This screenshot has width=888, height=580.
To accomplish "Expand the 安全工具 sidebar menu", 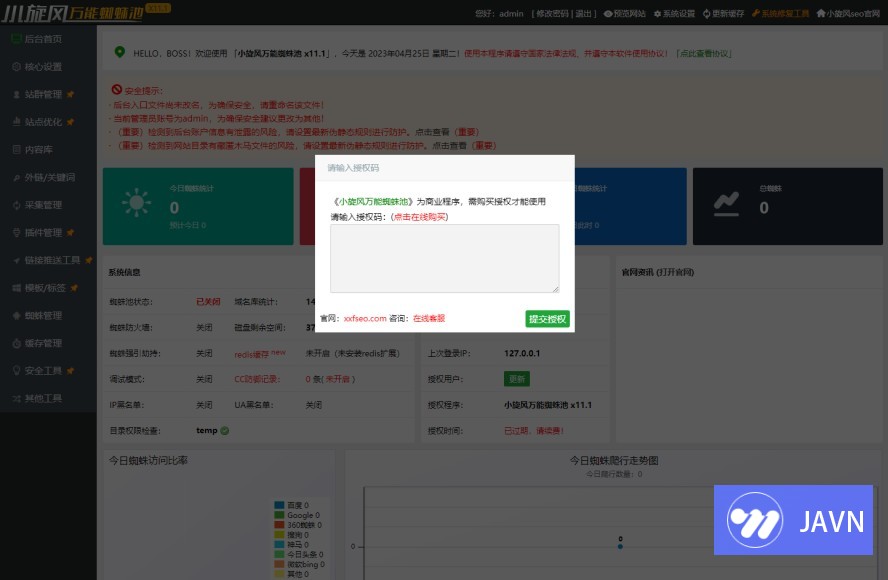I will [x=43, y=371].
